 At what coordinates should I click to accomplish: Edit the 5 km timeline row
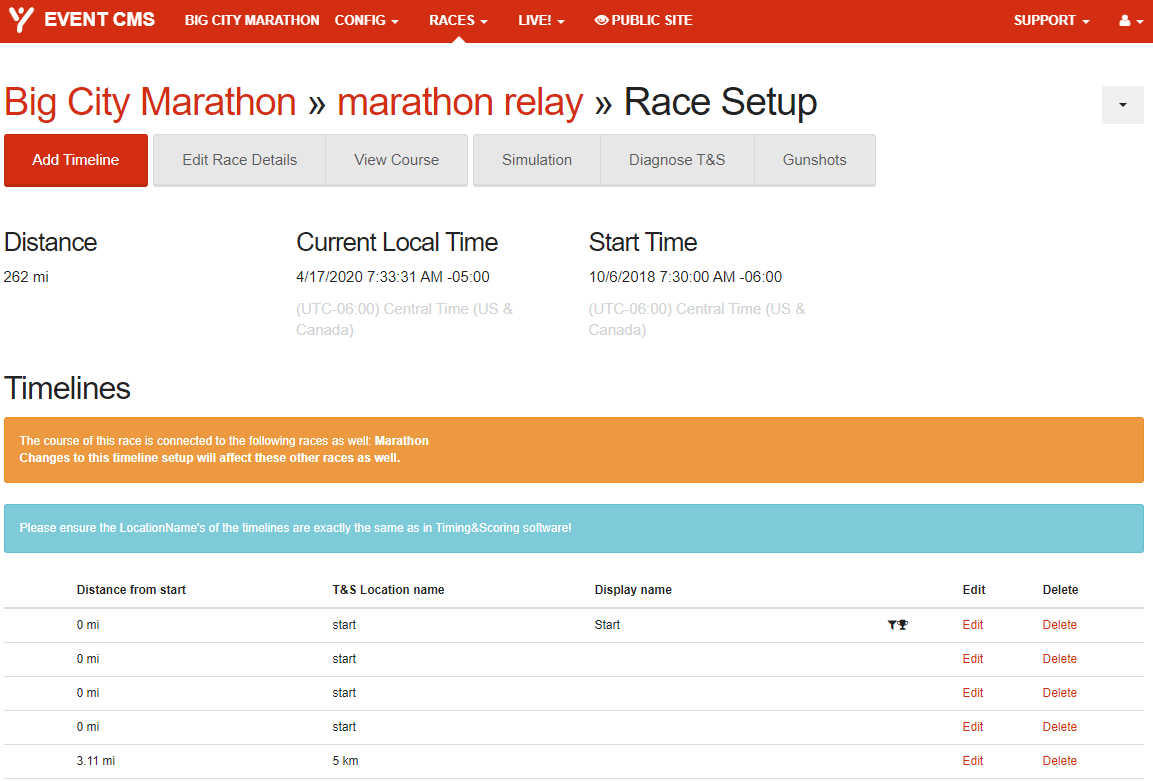coord(972,761)
